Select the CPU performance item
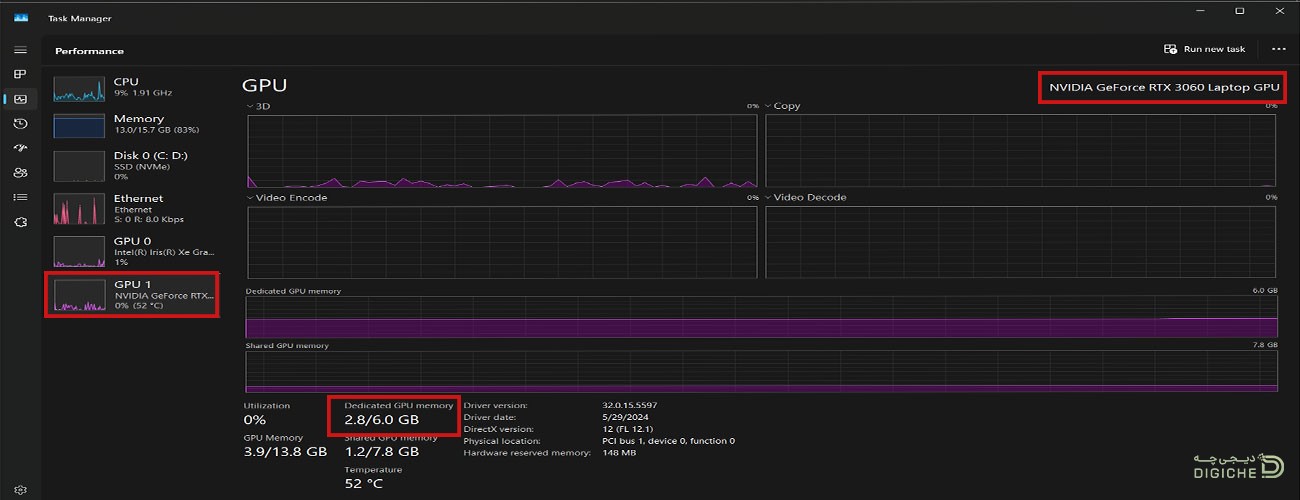The height and width of the screenshot is (500, 1300). [x=133, y=87]
